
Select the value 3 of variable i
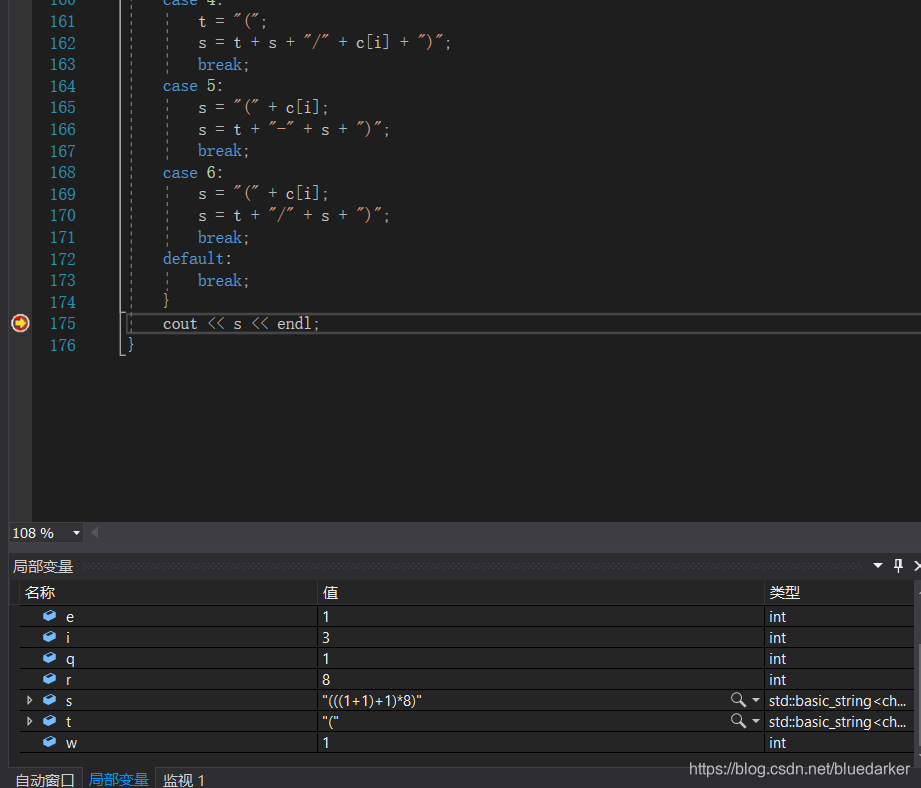pyautogui.click(x=326, y=638)
